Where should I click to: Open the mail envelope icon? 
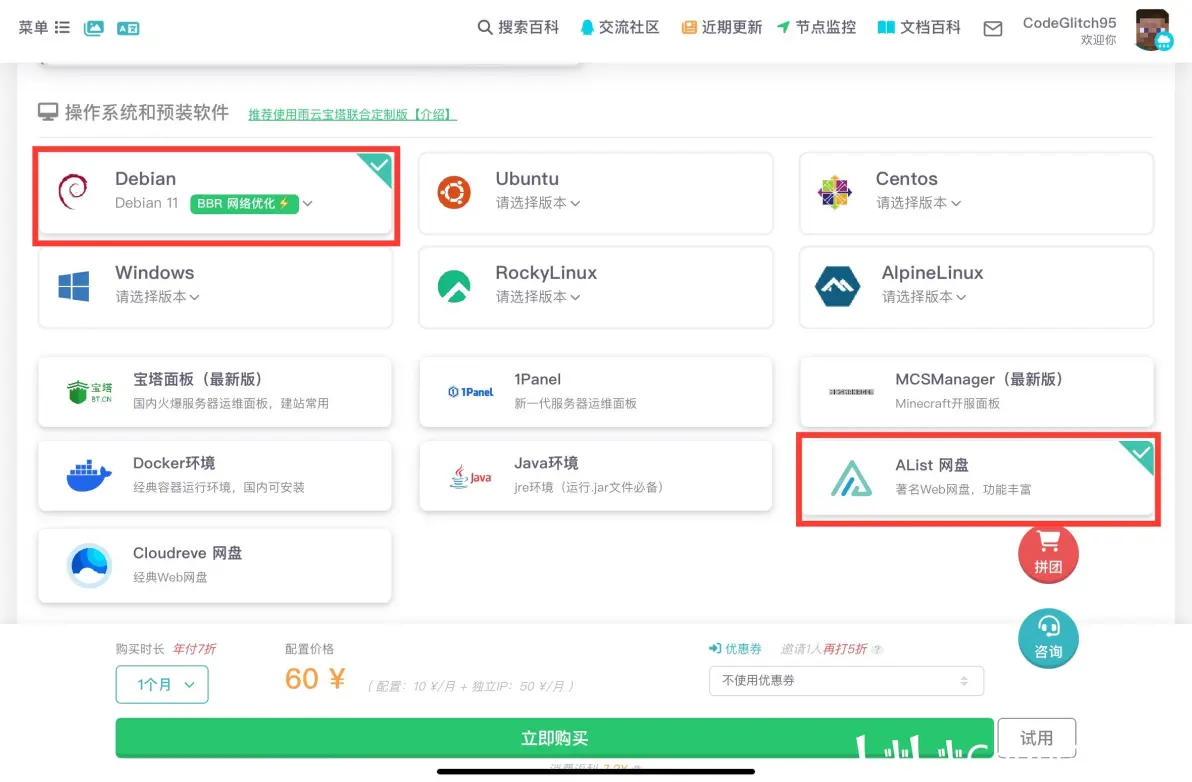pyautogui.click(x=993, y=29)
